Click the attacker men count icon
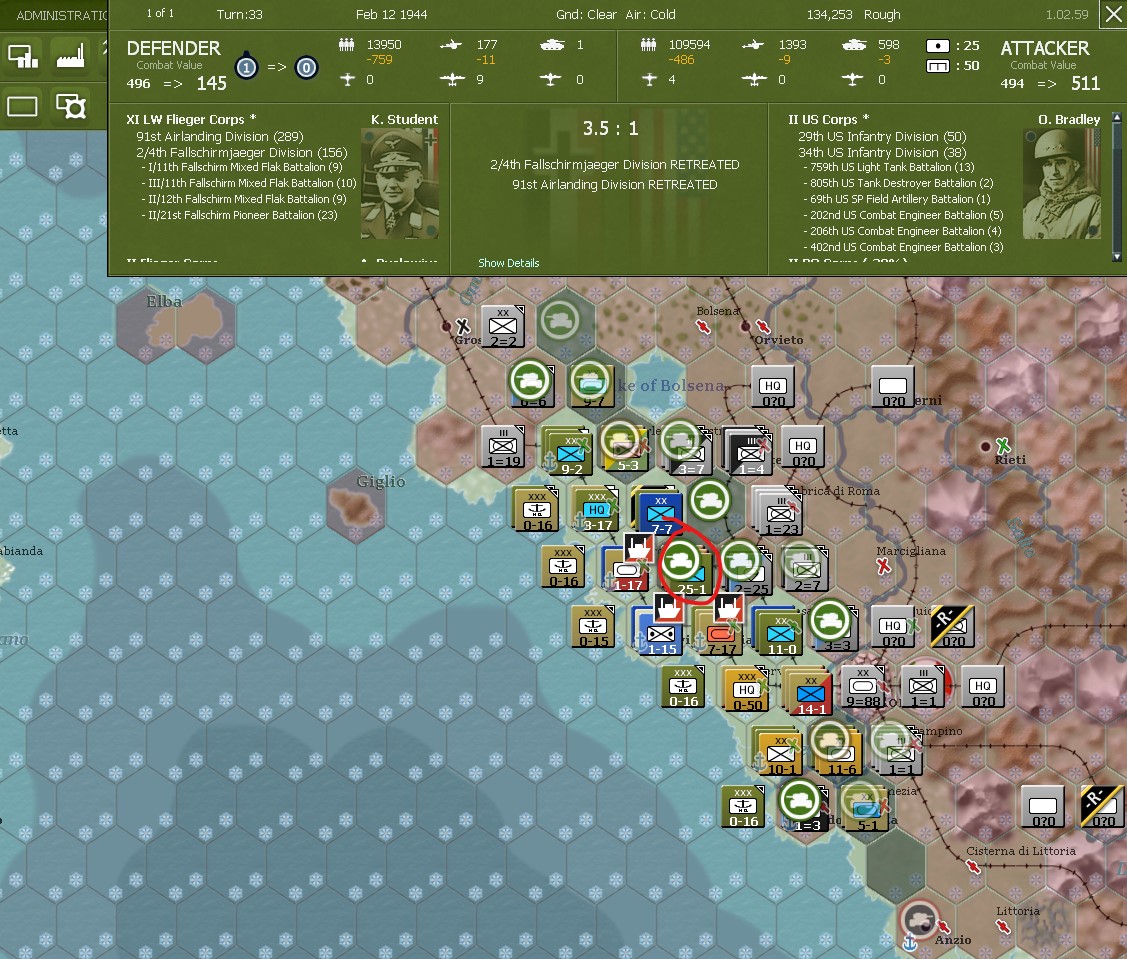Screen dimensions: 1127x959 point(648,45)
